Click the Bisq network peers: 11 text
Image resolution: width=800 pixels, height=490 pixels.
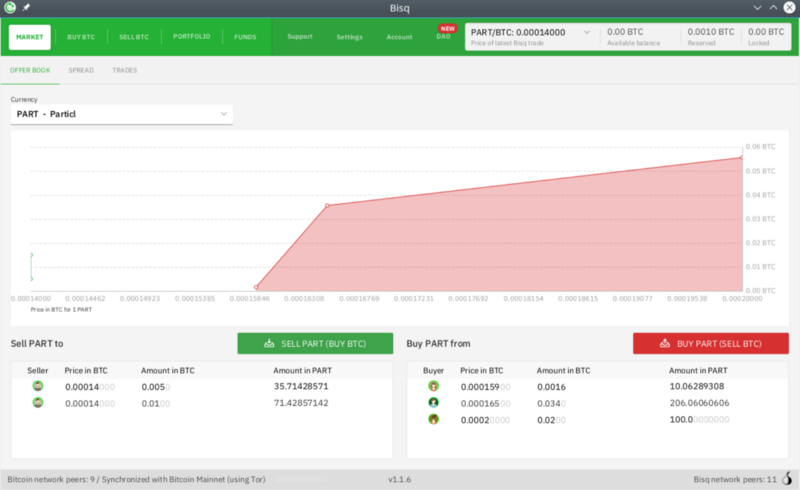[x=735, y=479]
